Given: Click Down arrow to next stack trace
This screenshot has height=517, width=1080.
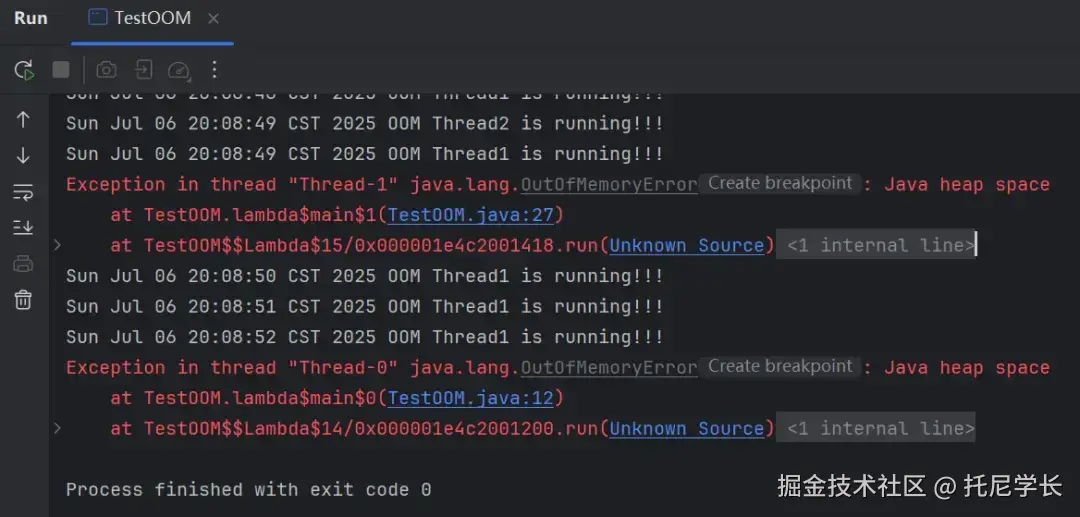Looking at the screenshot, I should [x=24, y=156].
